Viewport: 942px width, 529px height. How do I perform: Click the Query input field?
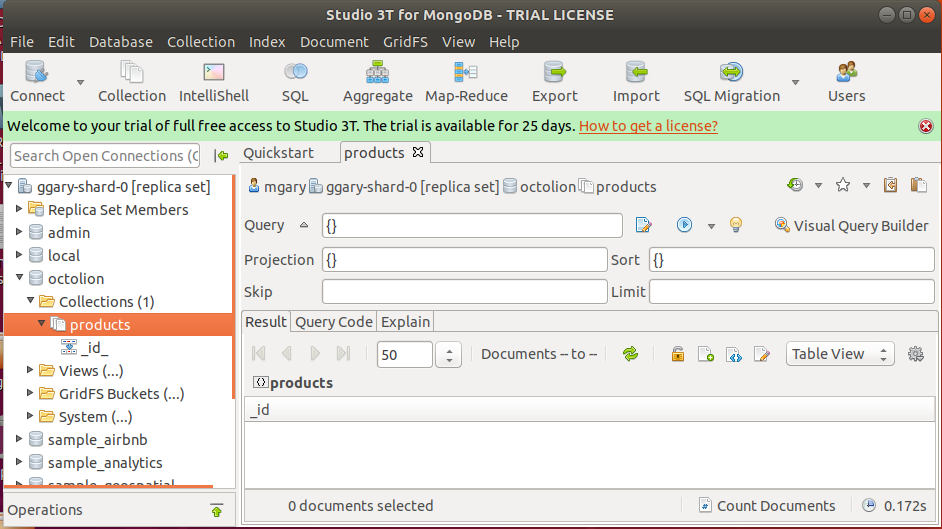[472, 226]
